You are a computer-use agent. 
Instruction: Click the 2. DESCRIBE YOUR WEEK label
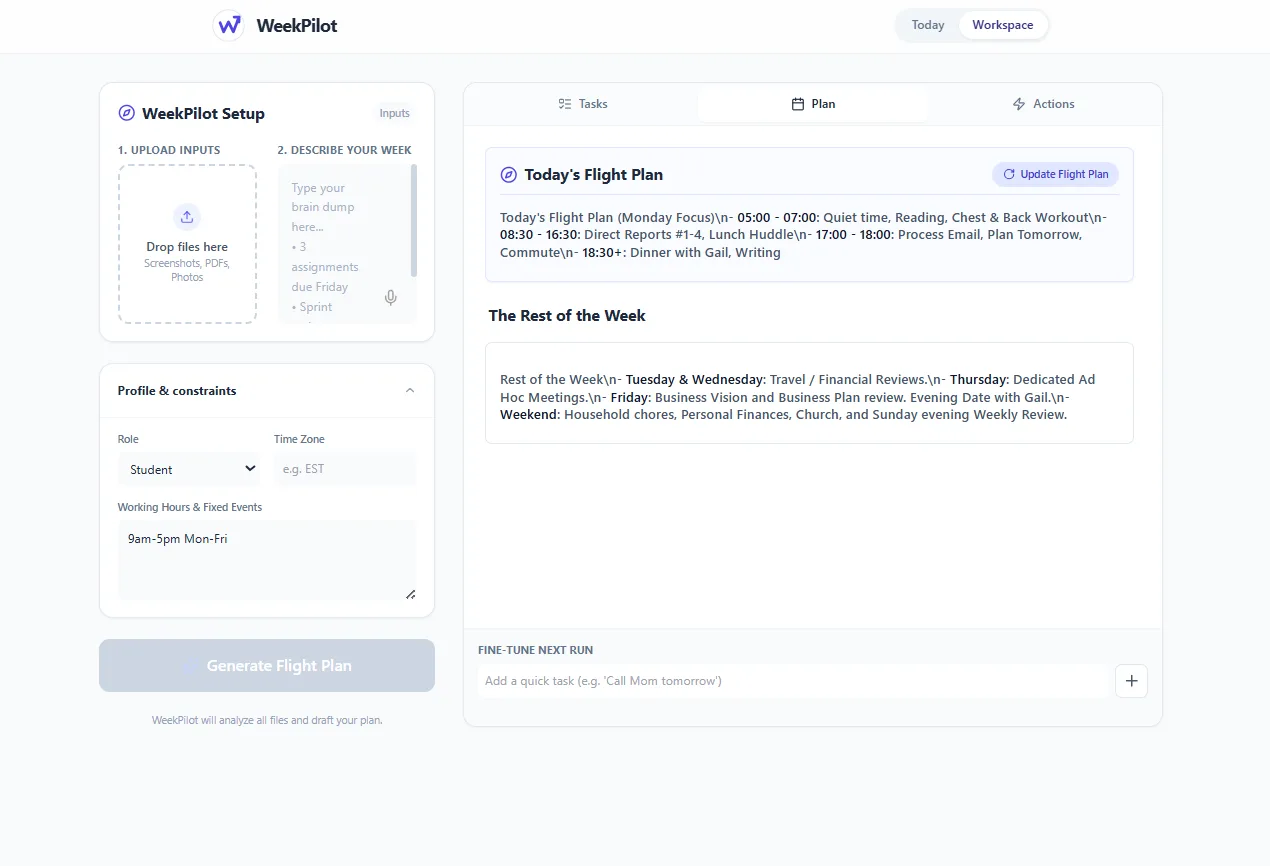(x=345, y=150)
